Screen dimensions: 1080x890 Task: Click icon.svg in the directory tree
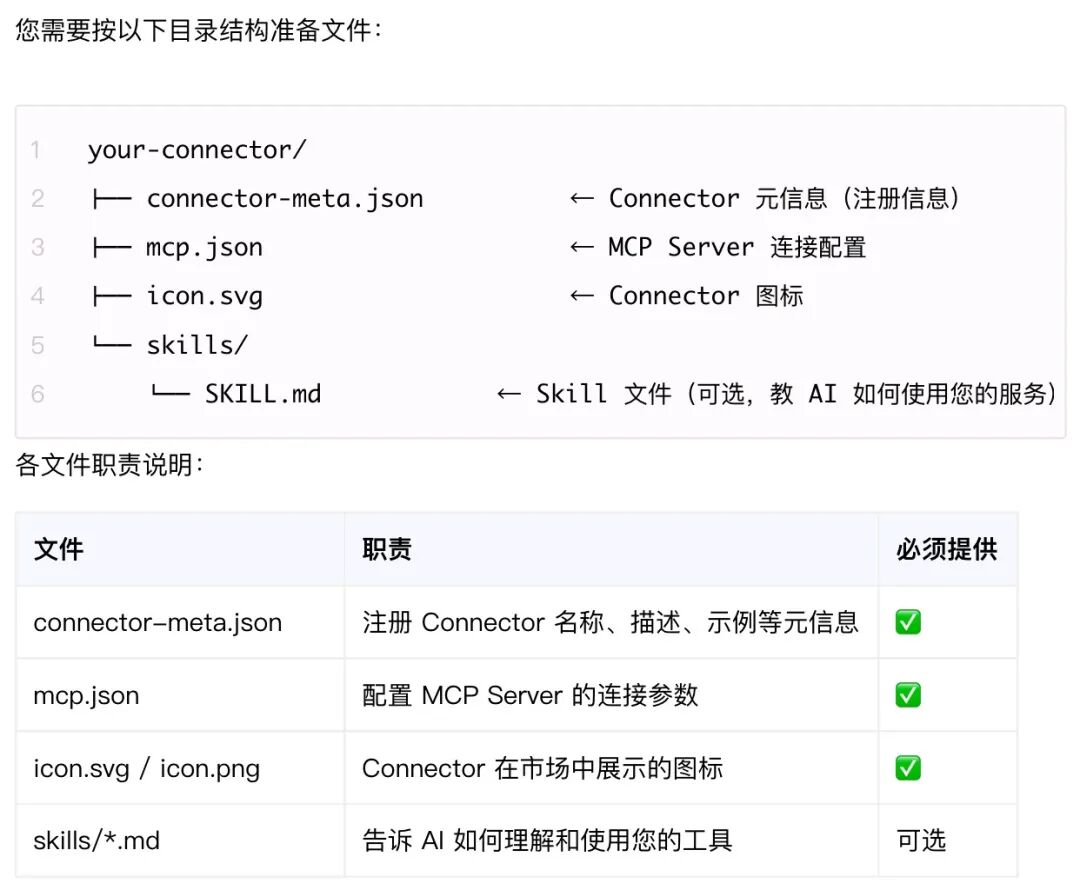205,296
